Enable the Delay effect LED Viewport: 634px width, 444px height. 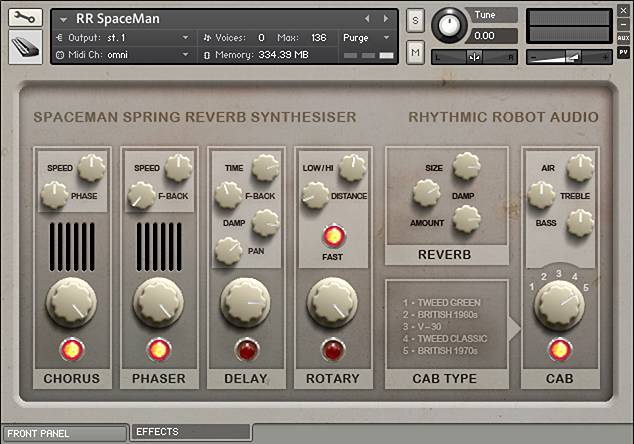246,349
